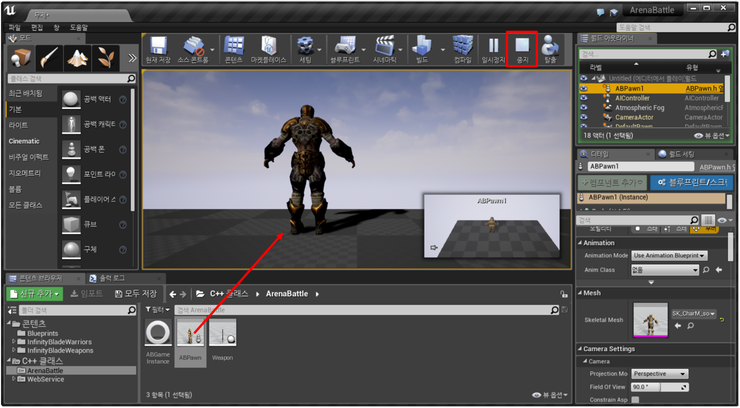Click the Compile (컴파일) toolbar icon

click(x=462, y=46)
